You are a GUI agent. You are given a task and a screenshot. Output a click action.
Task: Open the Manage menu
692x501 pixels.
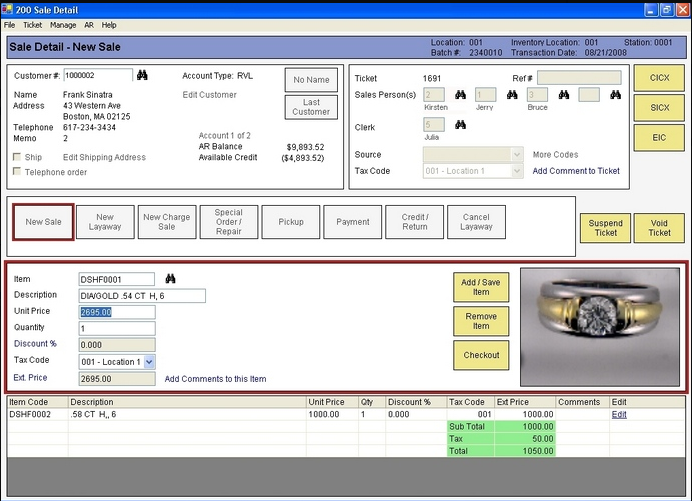[62, 24]
